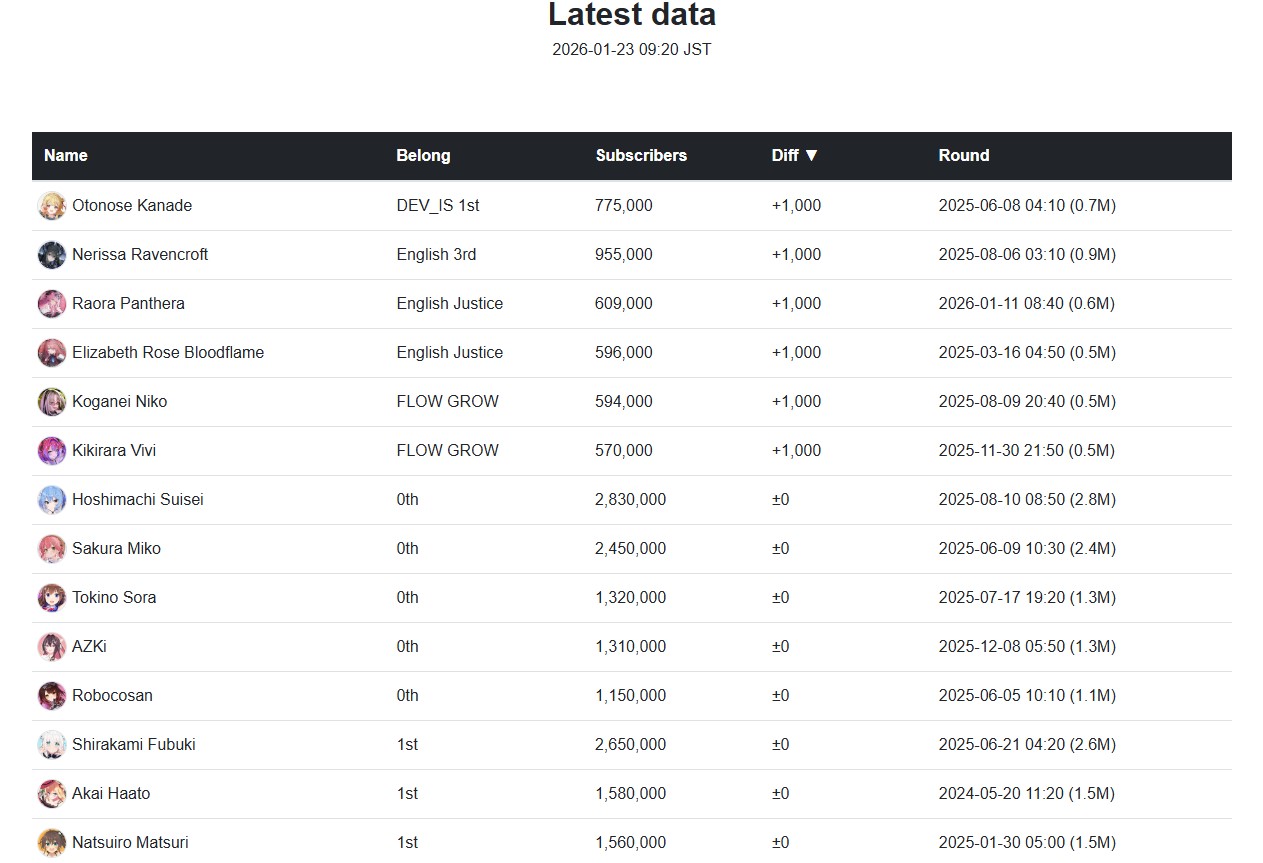This screenshot has width=1263, height=863.
Task: Sort table by Subscribers column header
Action: [641, 156]
